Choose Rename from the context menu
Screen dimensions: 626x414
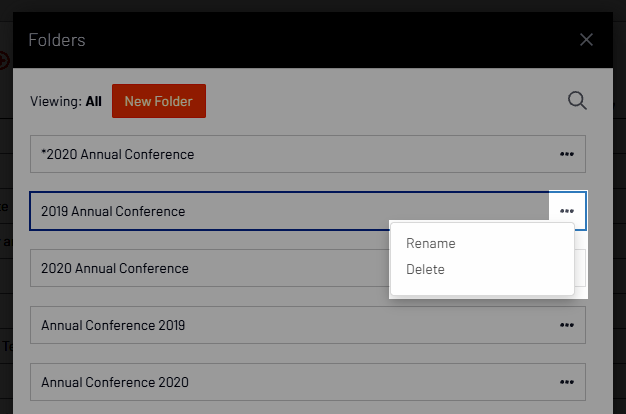431,243
